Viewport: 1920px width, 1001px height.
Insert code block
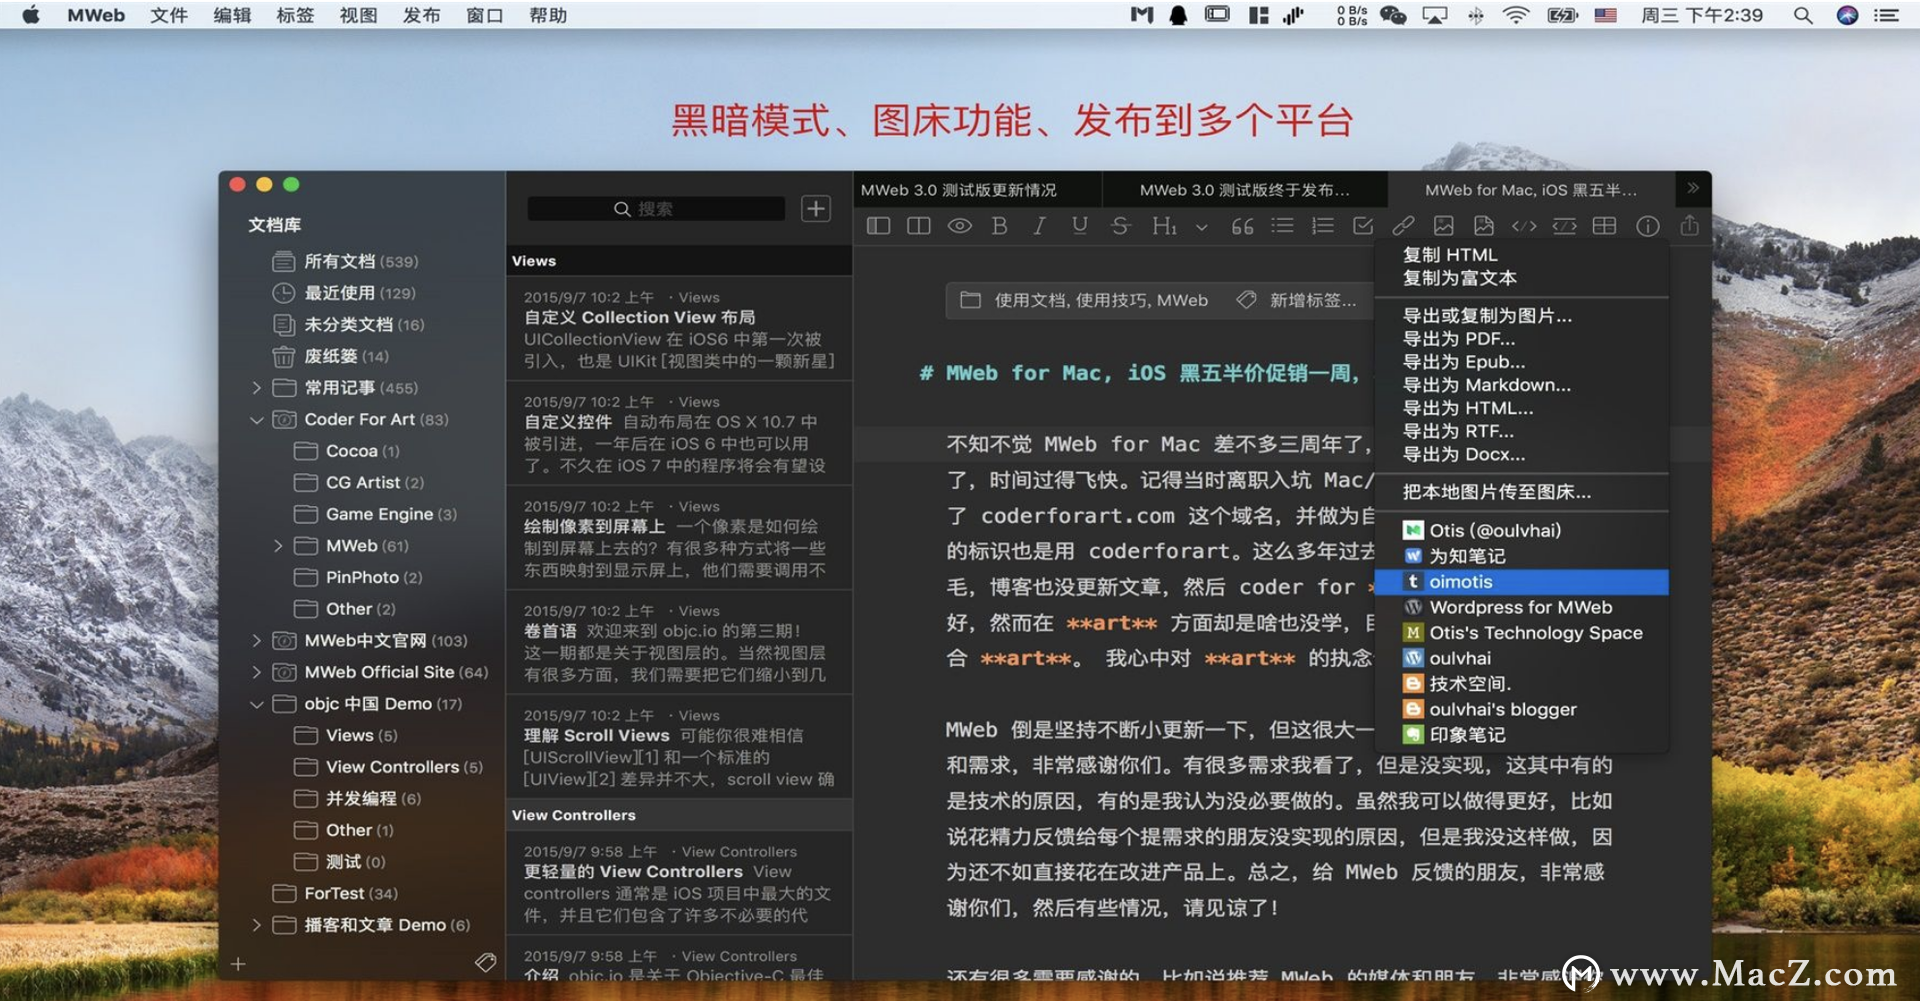pyautogui.click(x=1564, y=226)
